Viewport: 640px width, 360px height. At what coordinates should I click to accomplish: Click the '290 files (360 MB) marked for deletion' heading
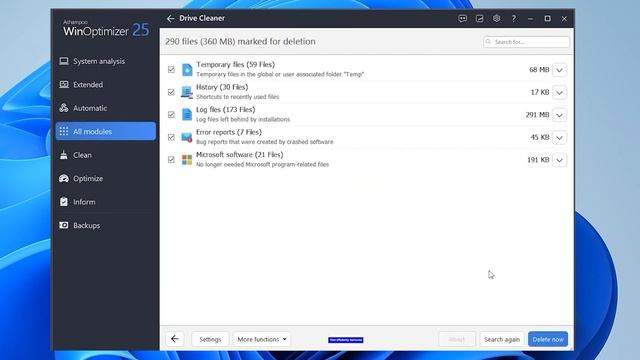pyautogui.click(x=240, y=42)
